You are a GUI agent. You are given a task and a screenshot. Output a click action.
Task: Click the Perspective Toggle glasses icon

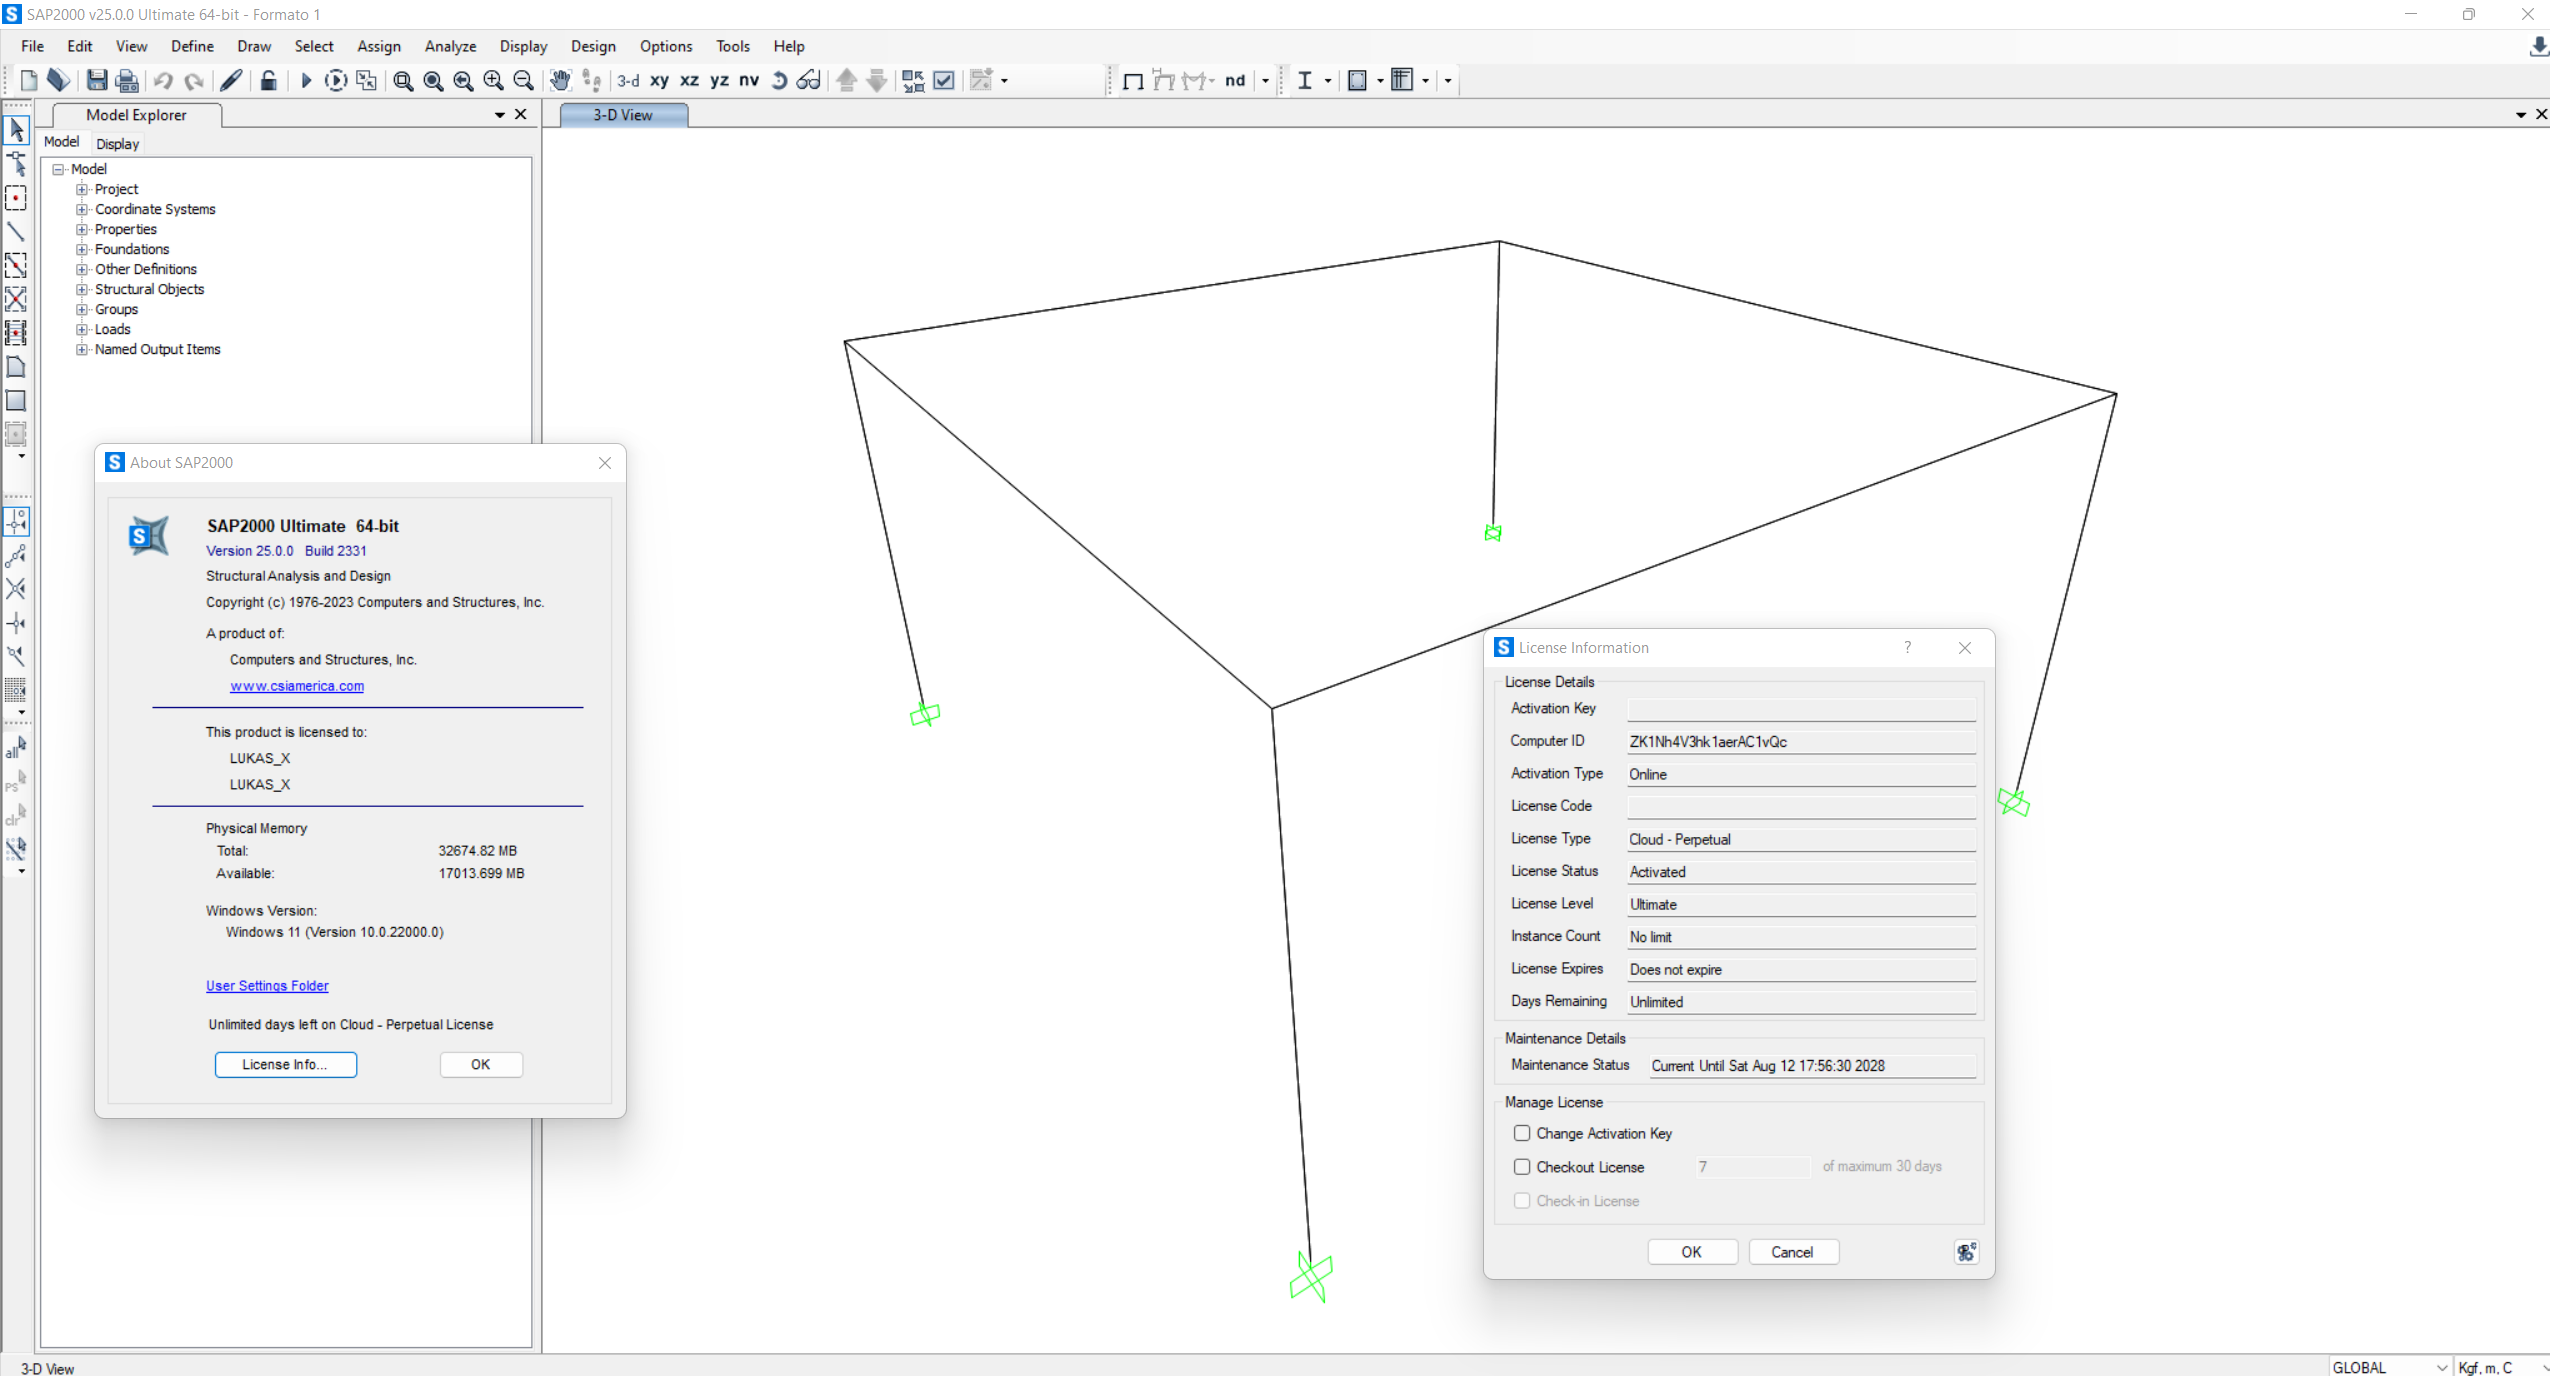808,81
